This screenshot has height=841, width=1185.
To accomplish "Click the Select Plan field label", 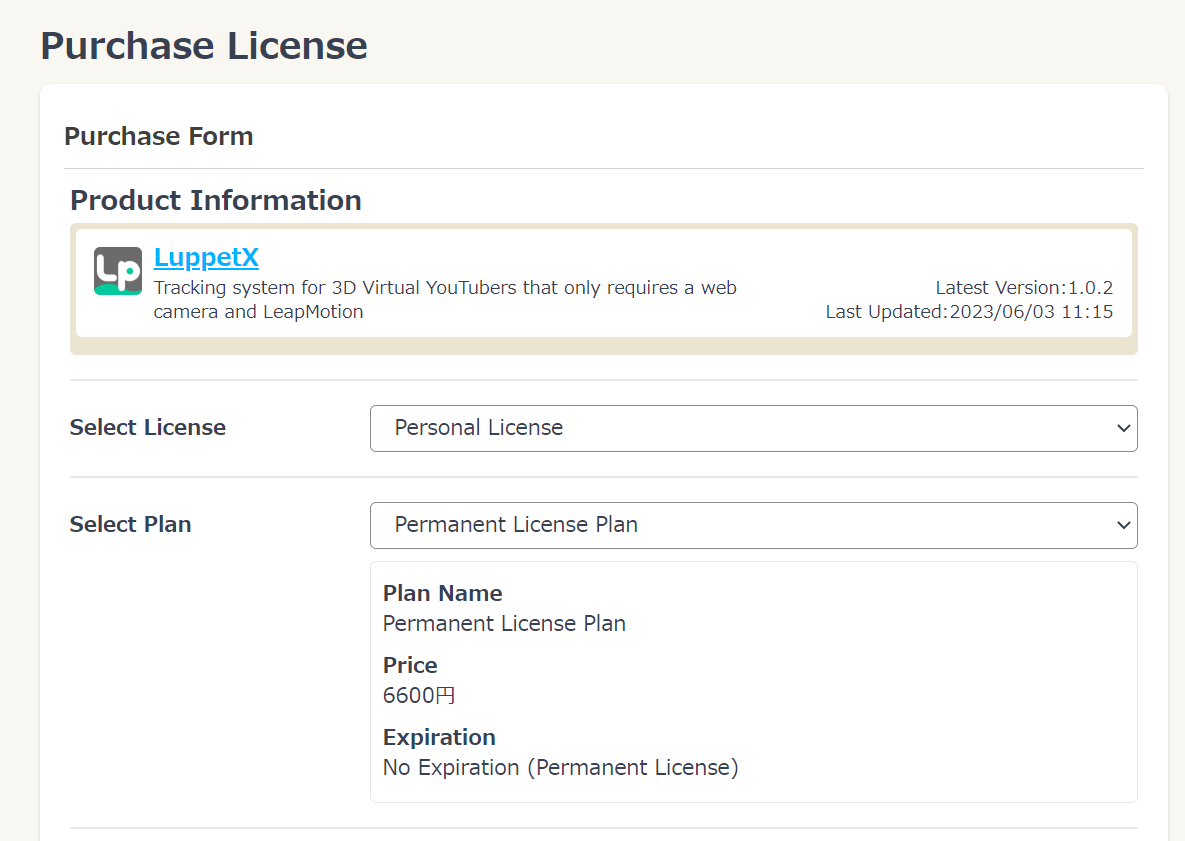I will point(130,525).
